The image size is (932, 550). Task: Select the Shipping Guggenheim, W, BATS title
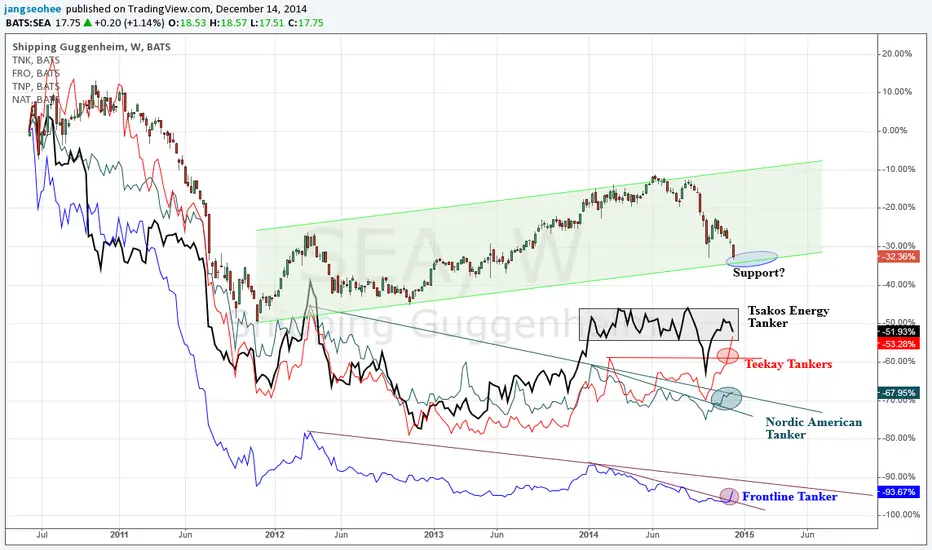click(x=91, y=46)
